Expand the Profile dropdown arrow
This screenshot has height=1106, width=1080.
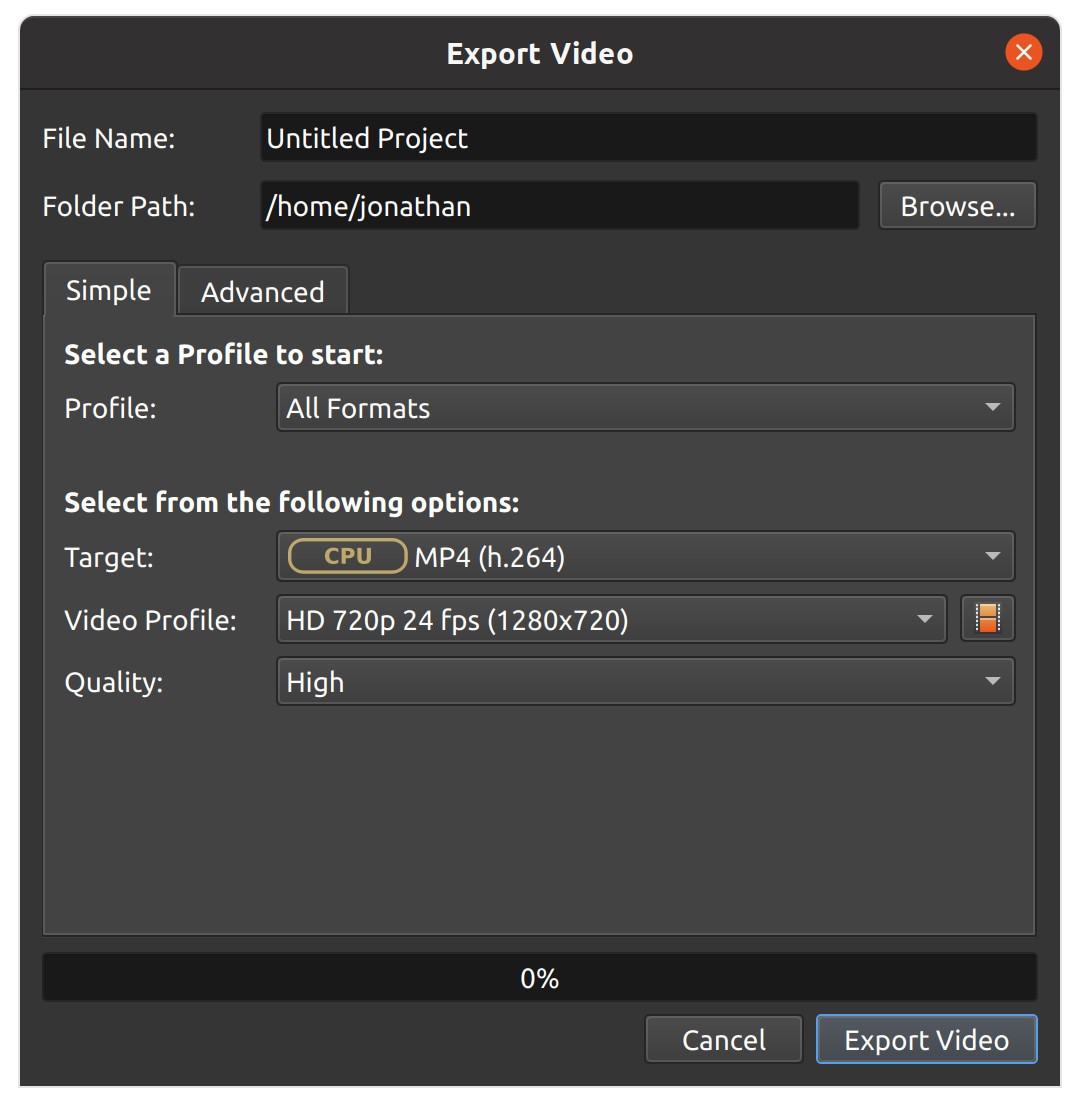[992, 407]
